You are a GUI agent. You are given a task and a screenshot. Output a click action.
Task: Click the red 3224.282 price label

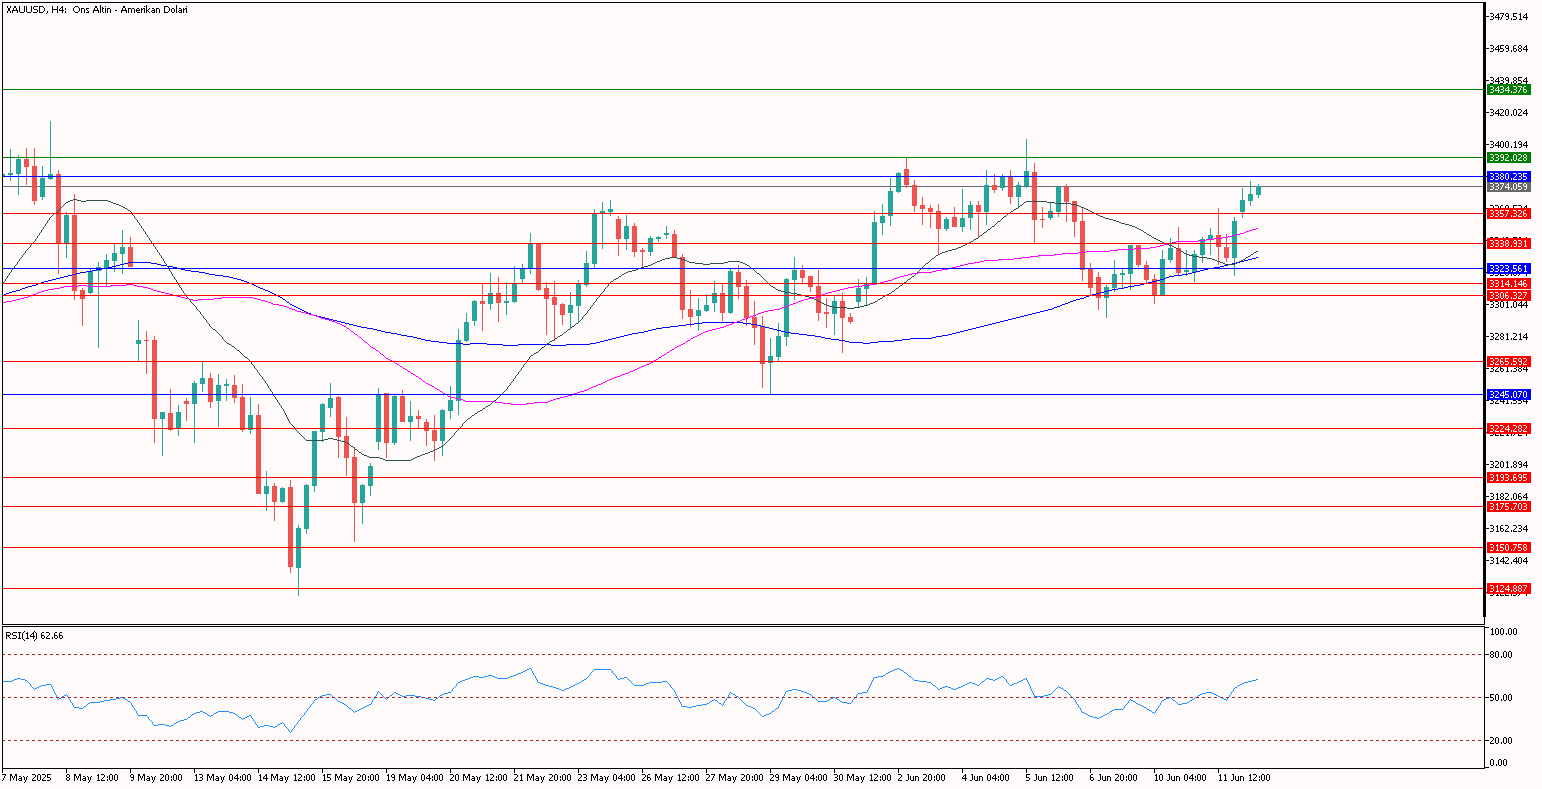point(1508,429)
